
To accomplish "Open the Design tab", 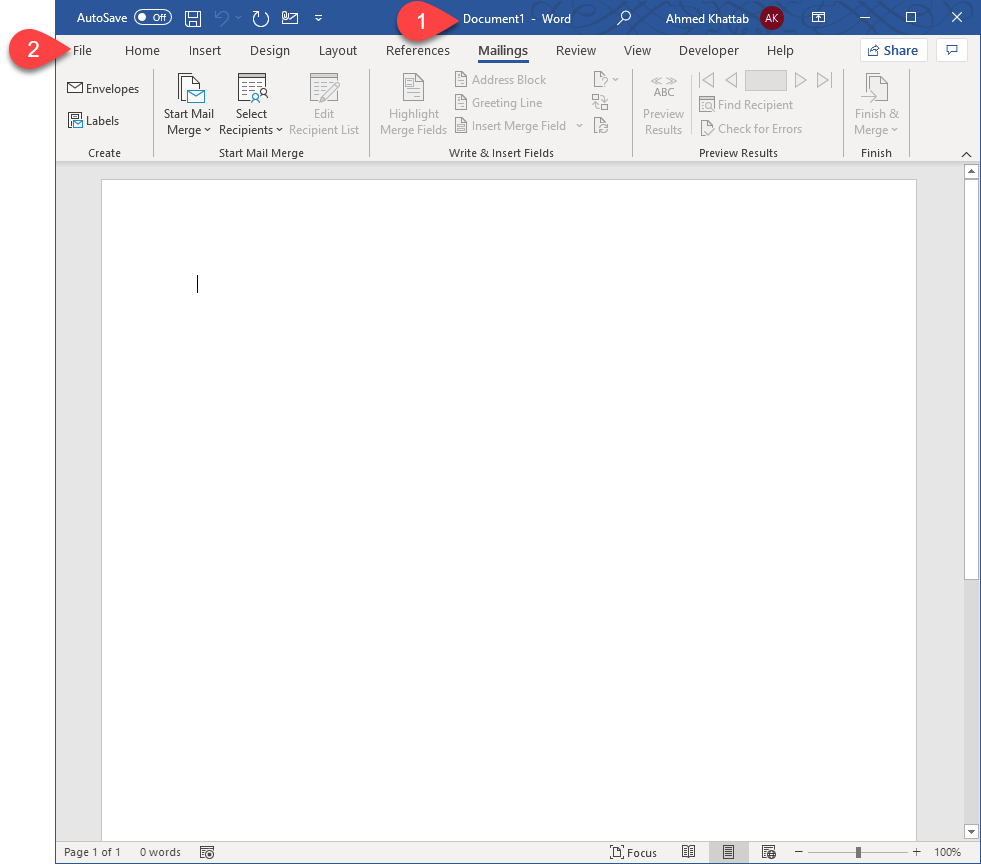I will click(x=270, y=51).
